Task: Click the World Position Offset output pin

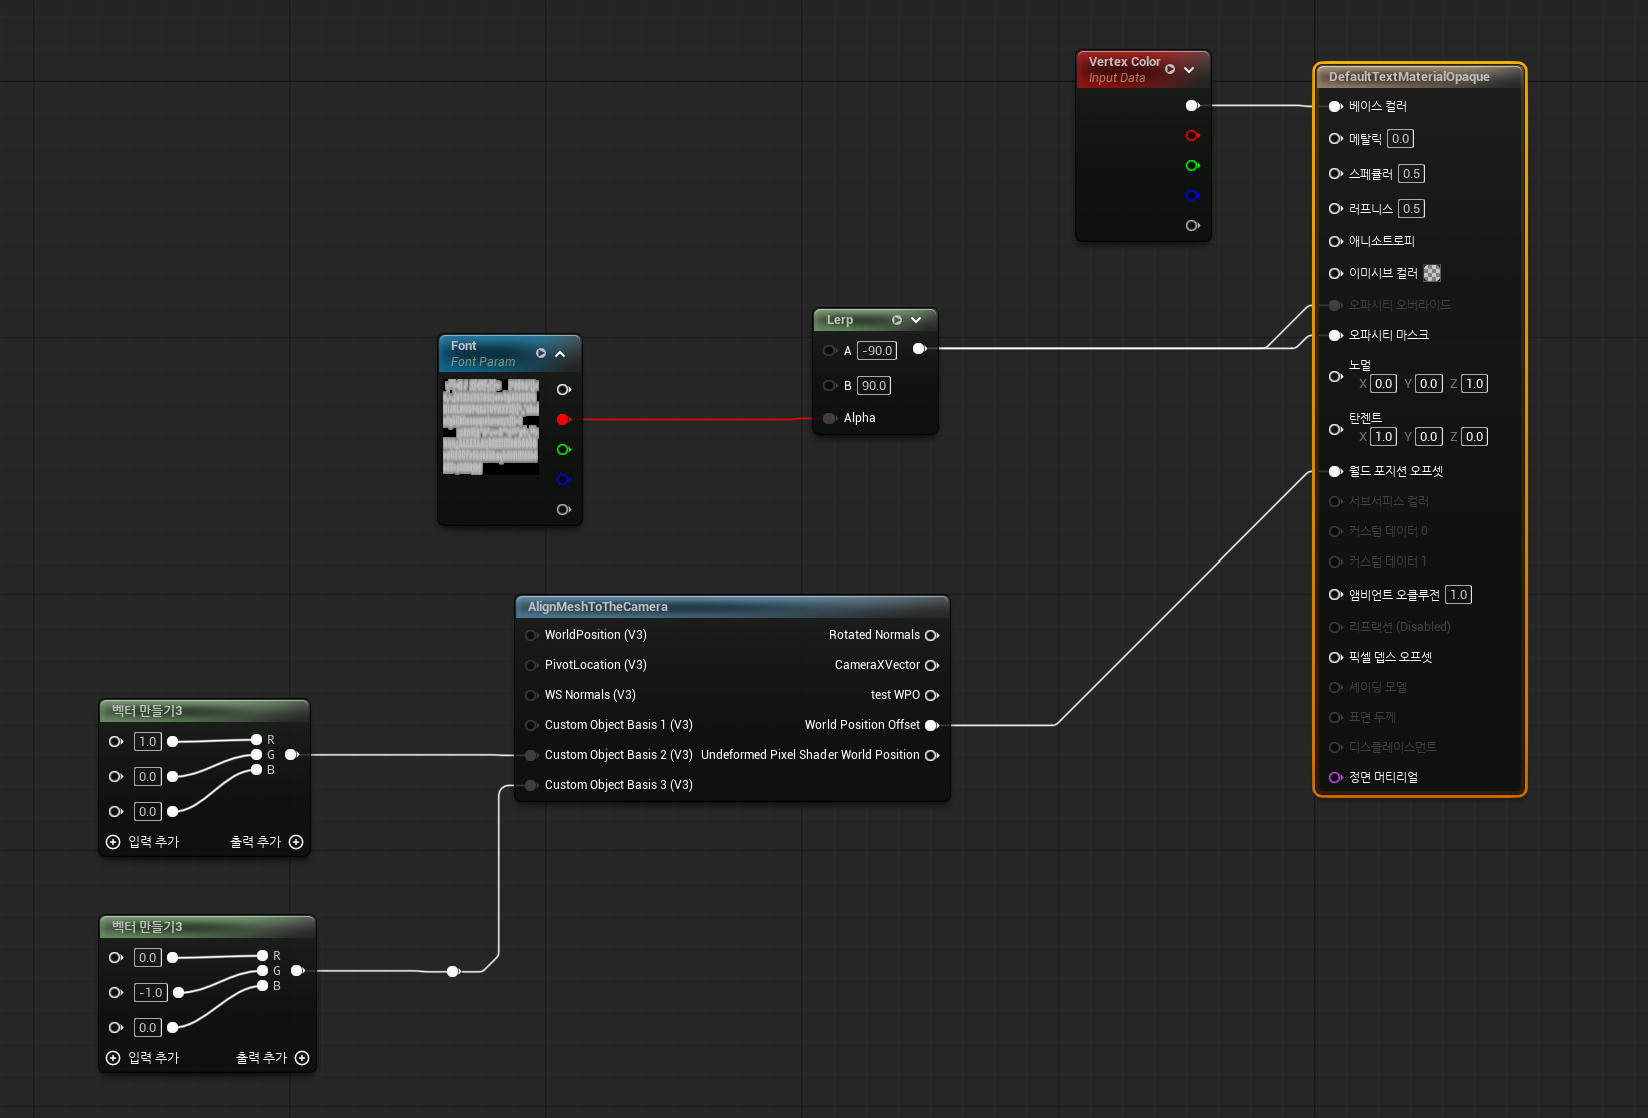Action: tap(932, 725)
